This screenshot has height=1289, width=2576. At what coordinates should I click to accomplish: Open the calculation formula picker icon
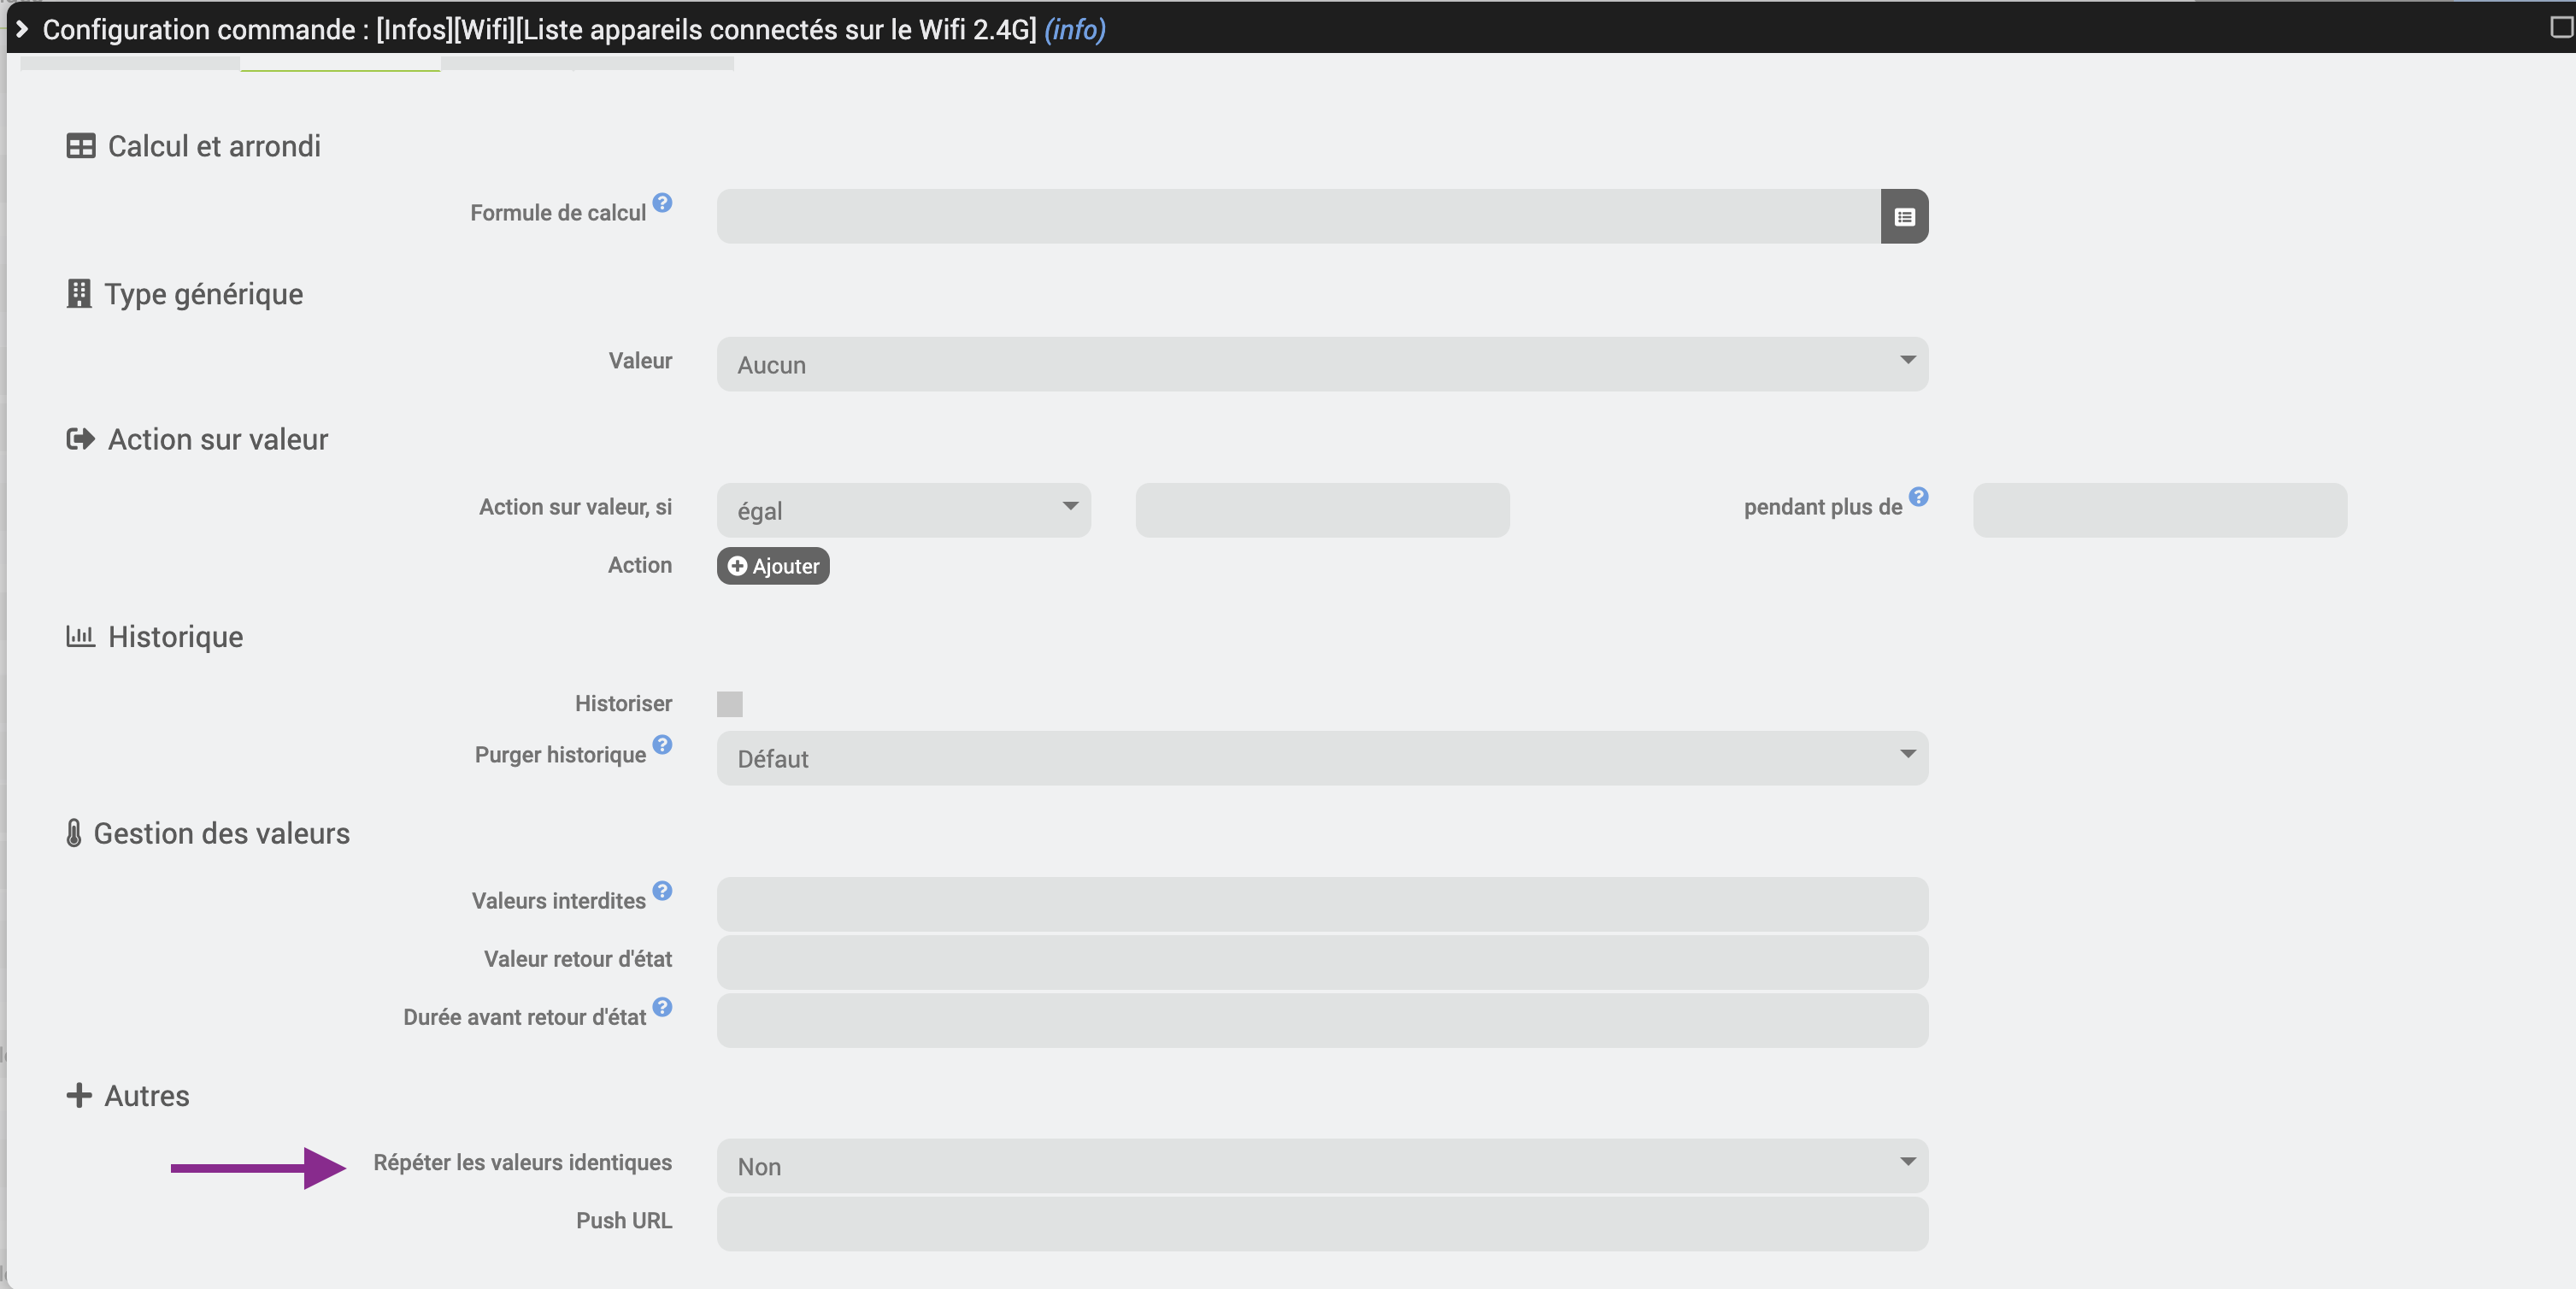(x=1903, y=216)
